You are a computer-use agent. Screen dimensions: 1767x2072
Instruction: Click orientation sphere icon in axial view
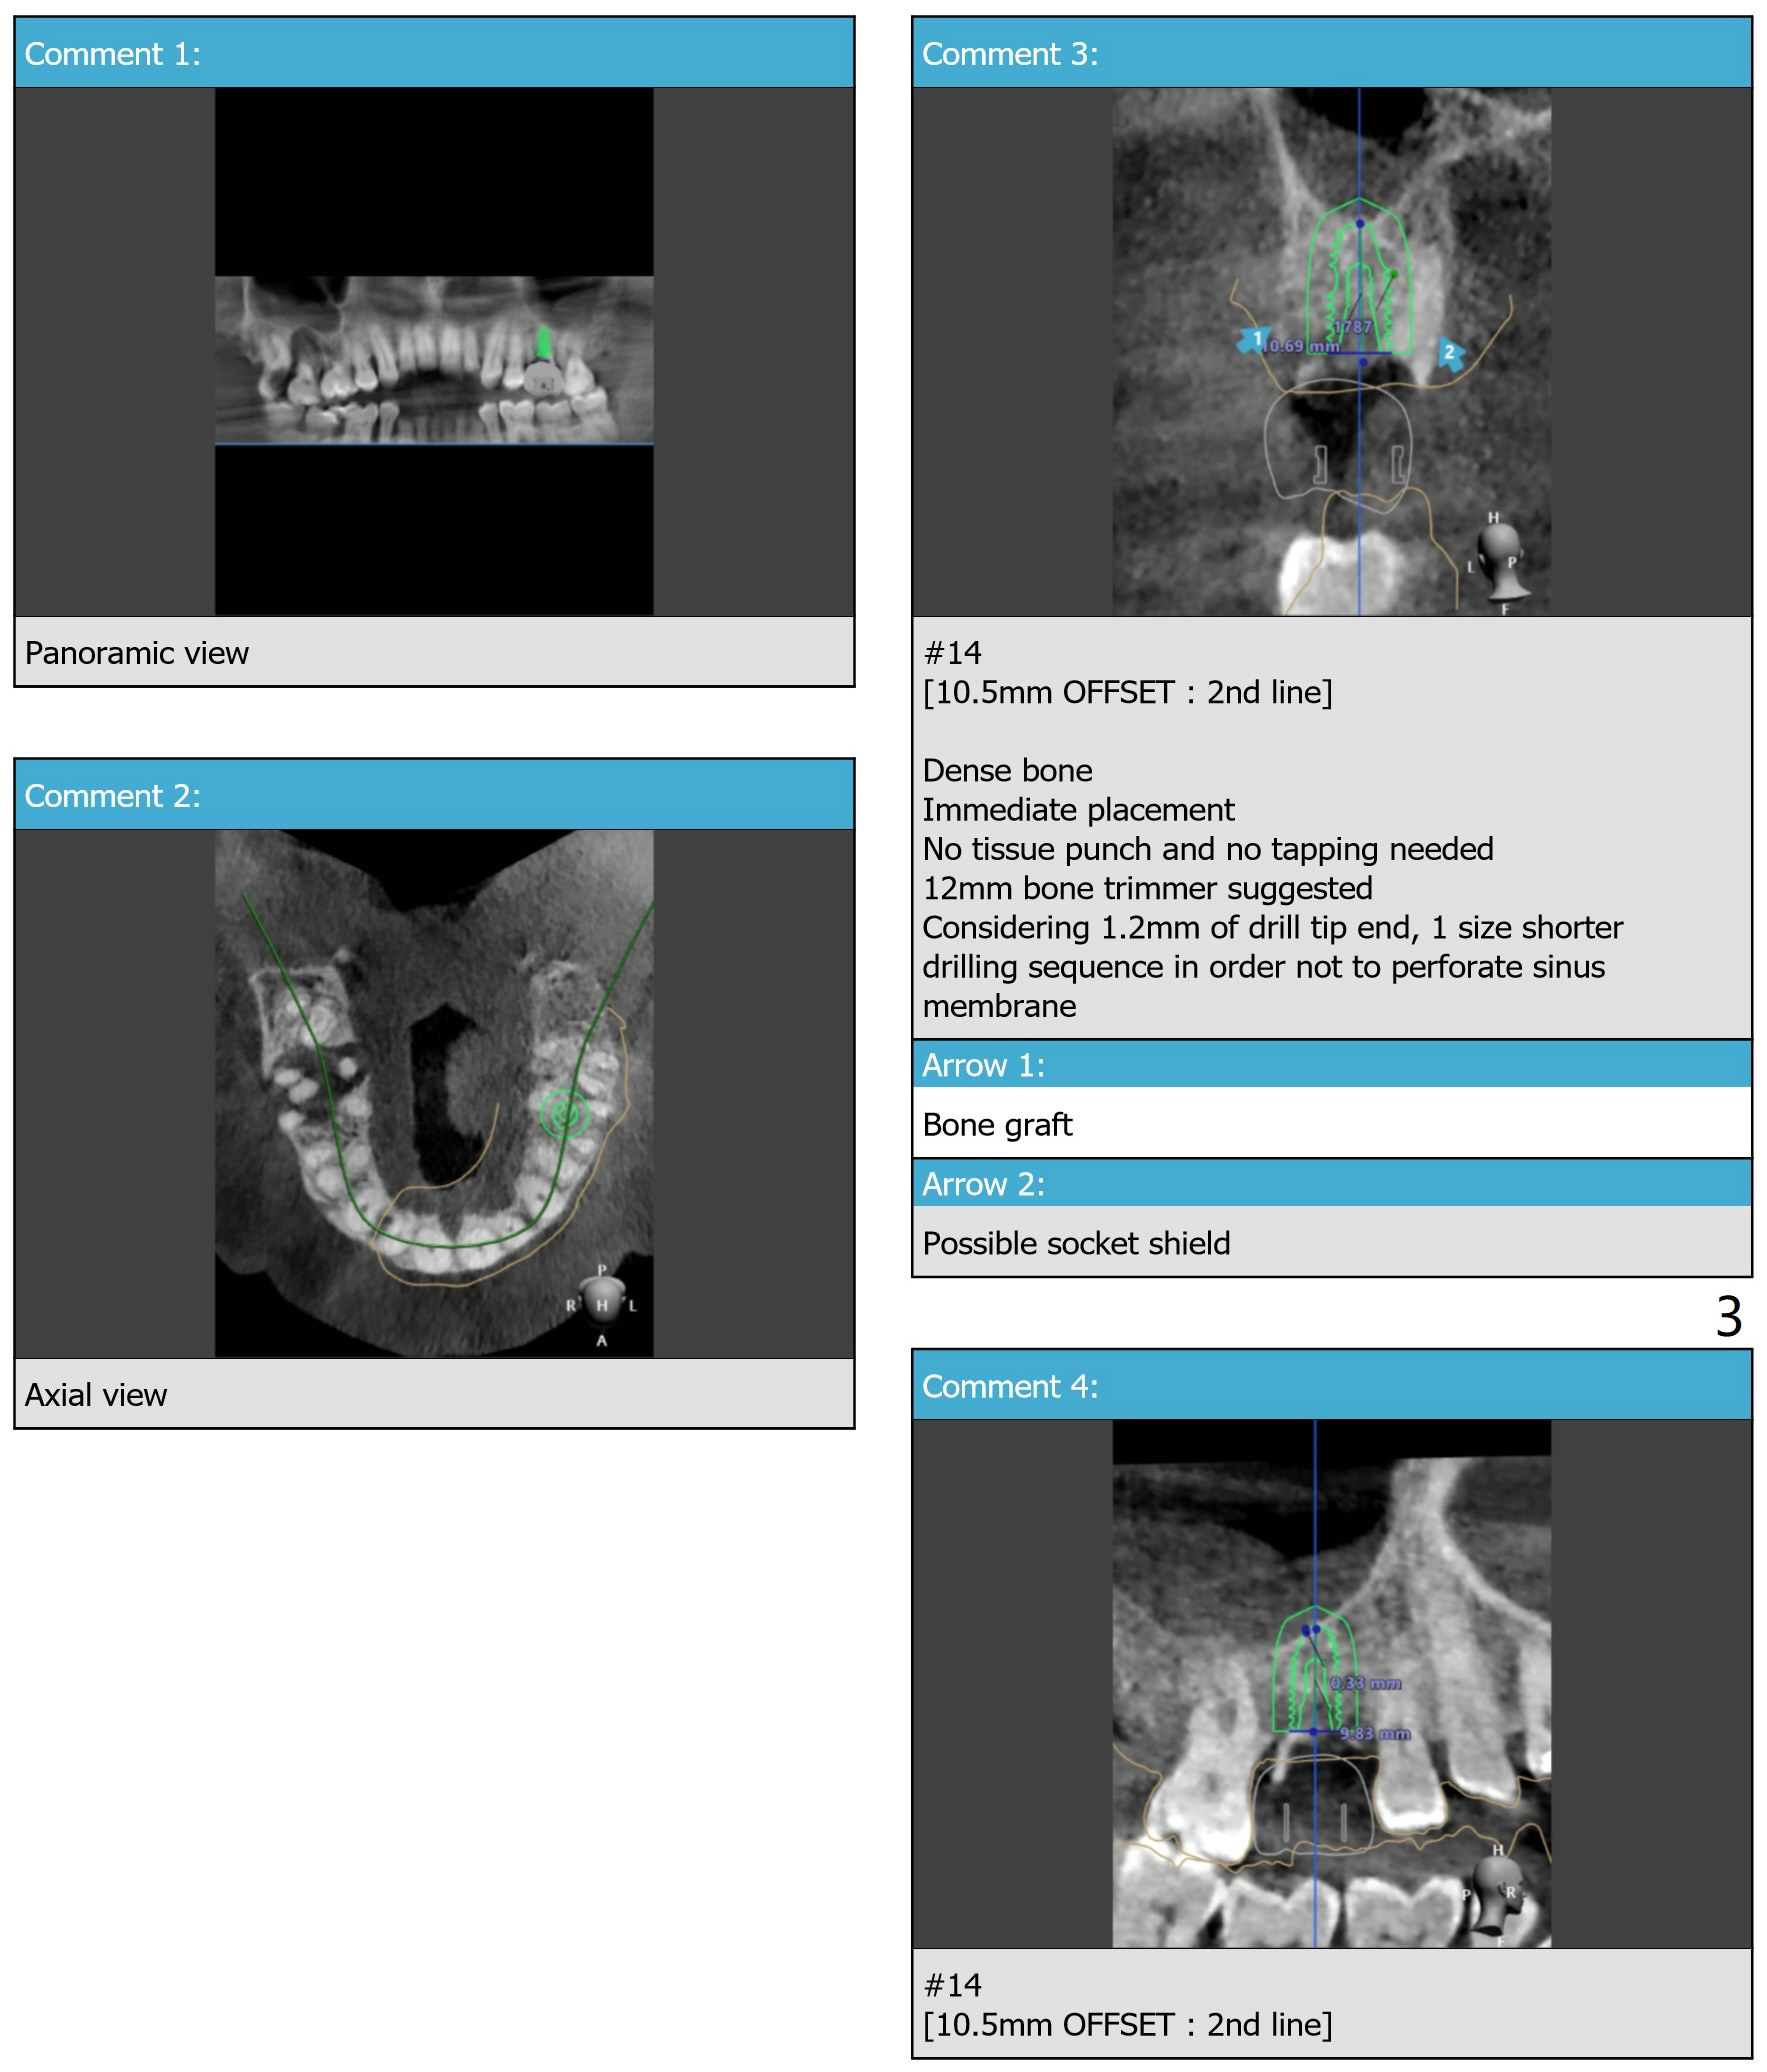click(601, 1303)
